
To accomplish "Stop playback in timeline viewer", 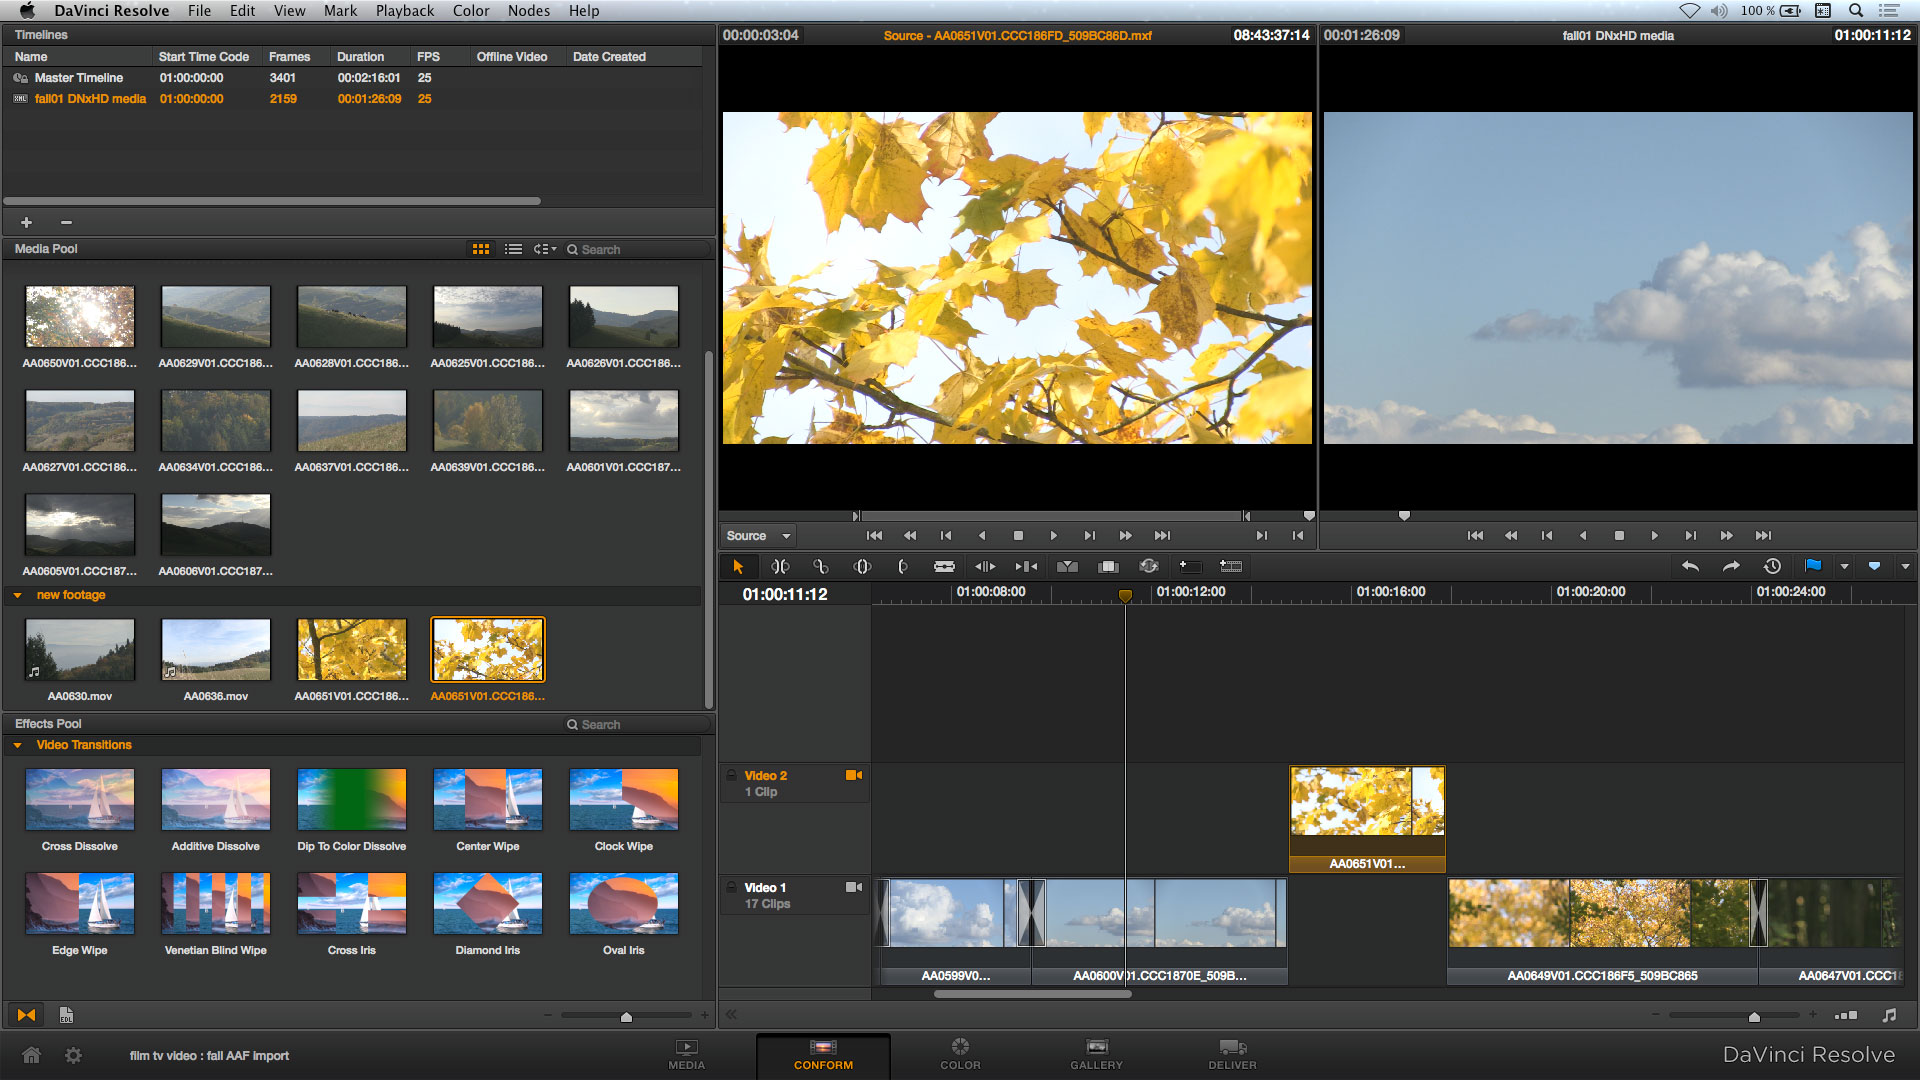I will [1619, 536].
